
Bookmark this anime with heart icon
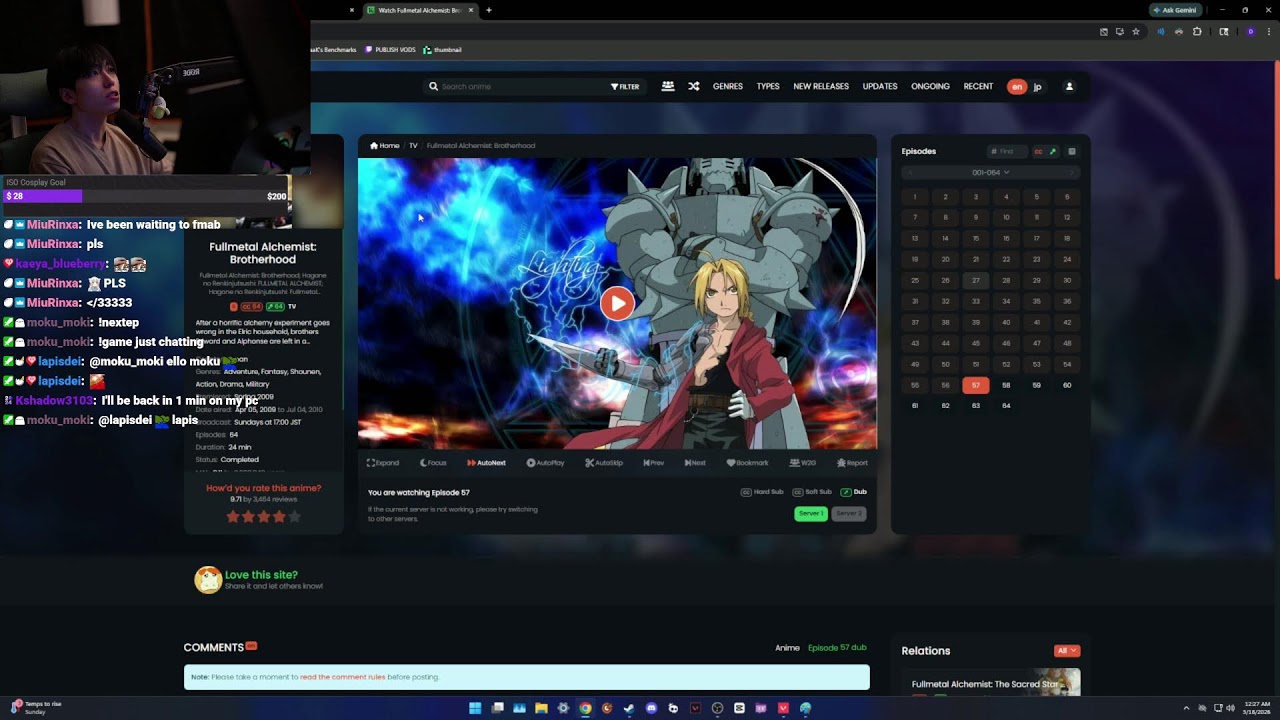[x=747, y=463]
